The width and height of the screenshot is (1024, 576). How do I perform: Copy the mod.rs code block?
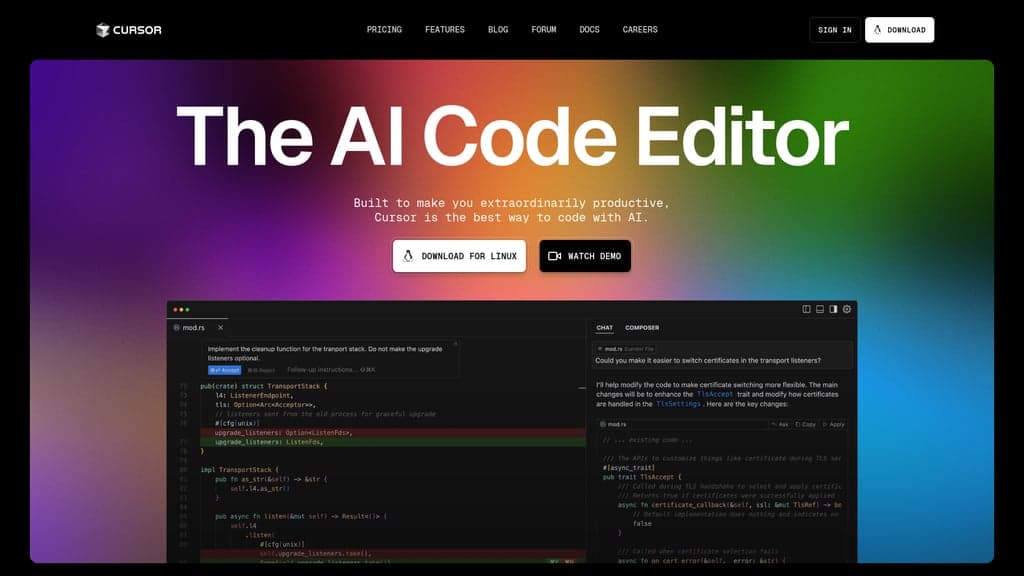click(805, 424)
